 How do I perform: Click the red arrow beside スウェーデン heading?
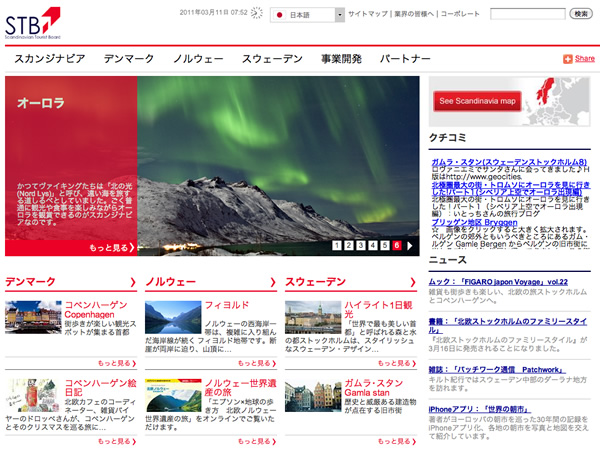pyautogui.click(x=412, y=282)
